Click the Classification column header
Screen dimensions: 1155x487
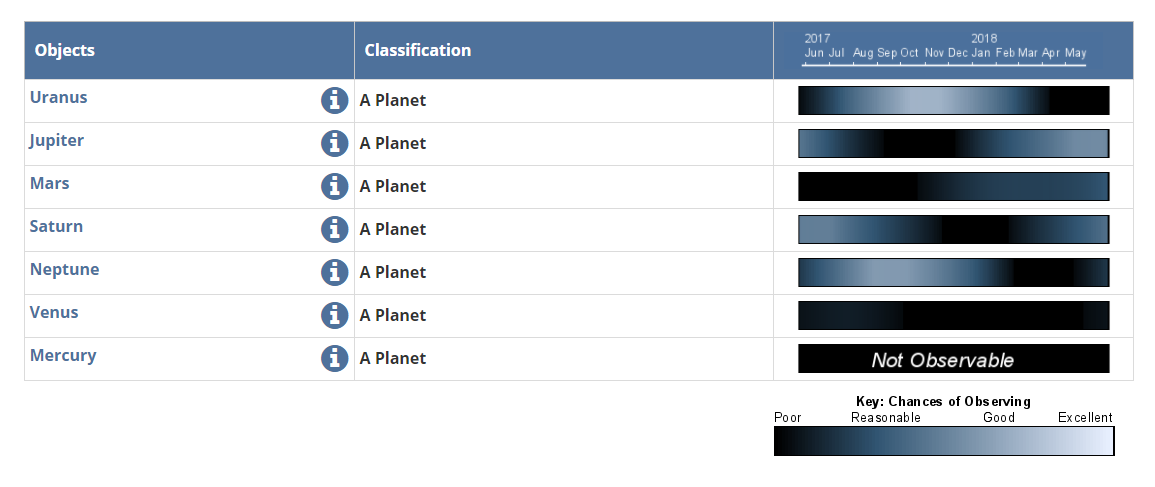(x=418, y=50)
